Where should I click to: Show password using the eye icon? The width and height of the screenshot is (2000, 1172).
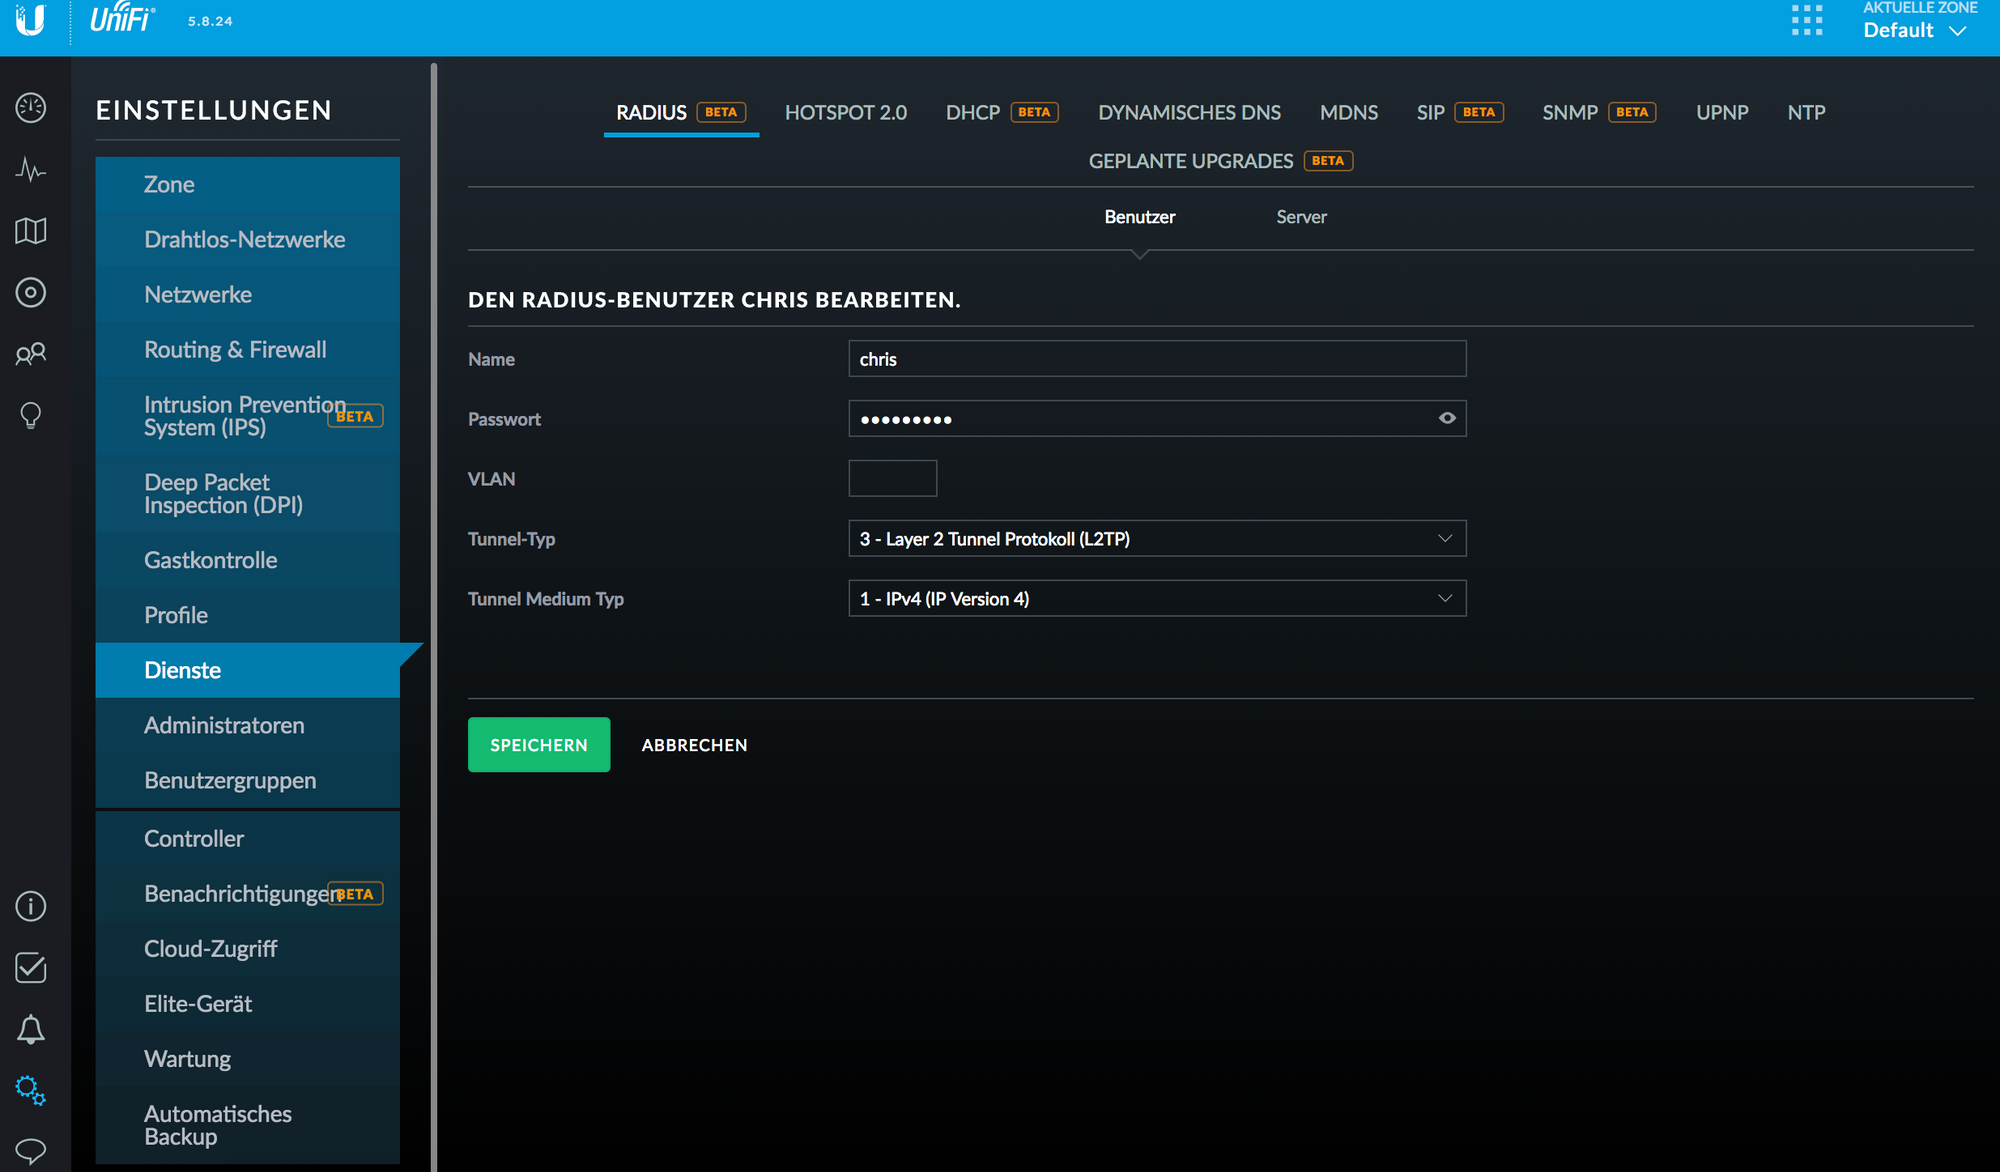[x=1446, y=418]
